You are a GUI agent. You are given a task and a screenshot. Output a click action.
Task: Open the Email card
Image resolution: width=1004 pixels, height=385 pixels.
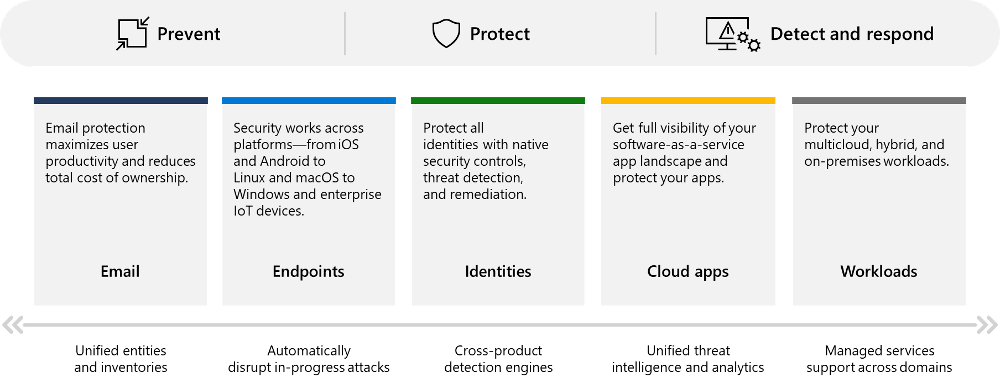tap(120, 201)
